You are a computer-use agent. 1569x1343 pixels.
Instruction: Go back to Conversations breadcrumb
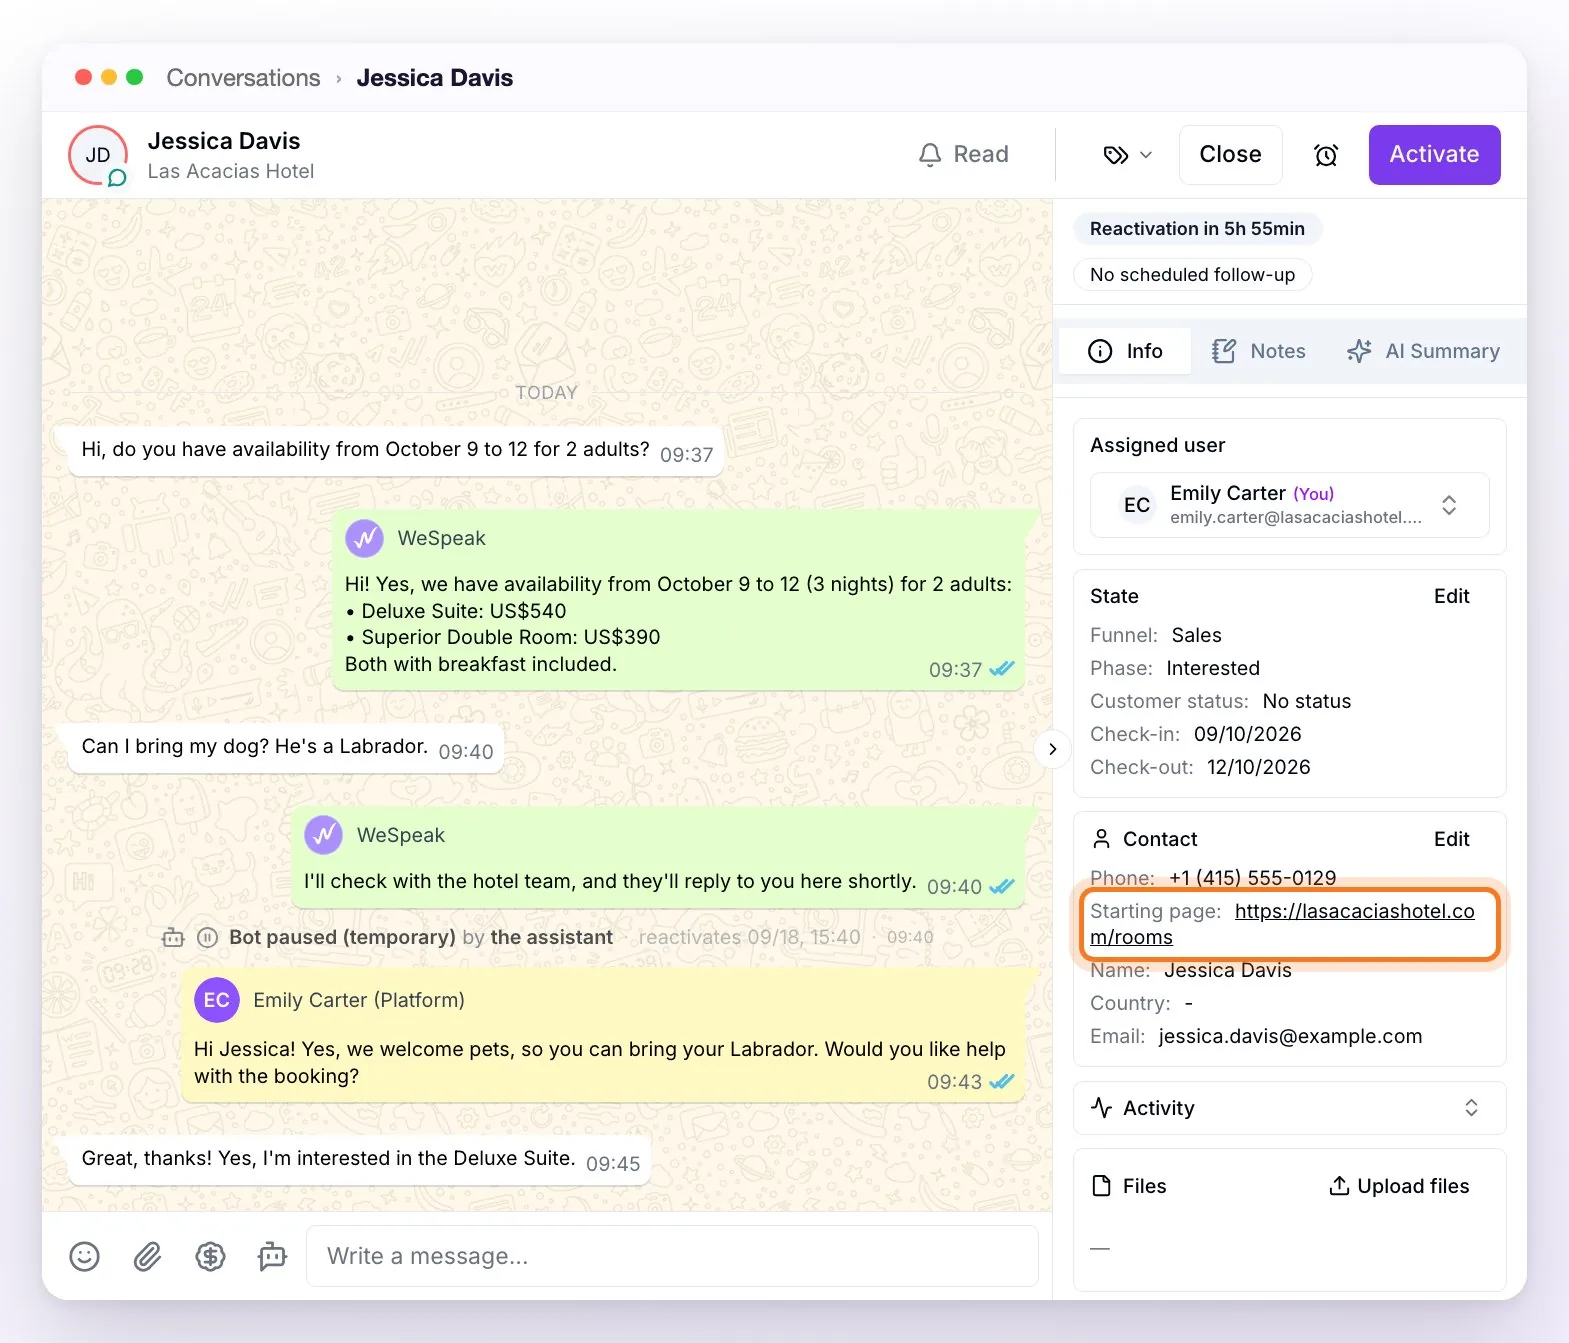click(243, 78)
